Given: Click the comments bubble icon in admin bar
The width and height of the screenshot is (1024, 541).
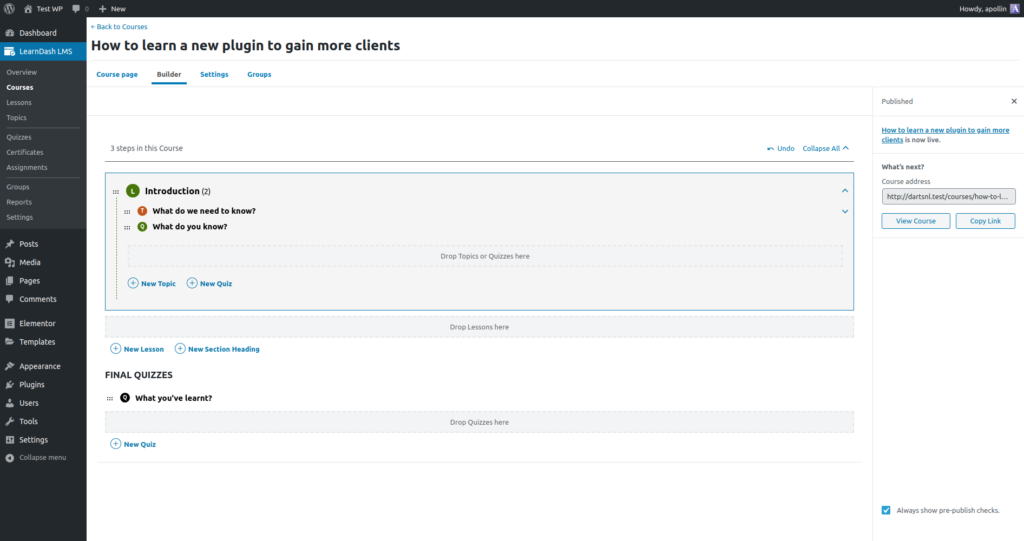Looking at the screenshot, I should [75, 8].
